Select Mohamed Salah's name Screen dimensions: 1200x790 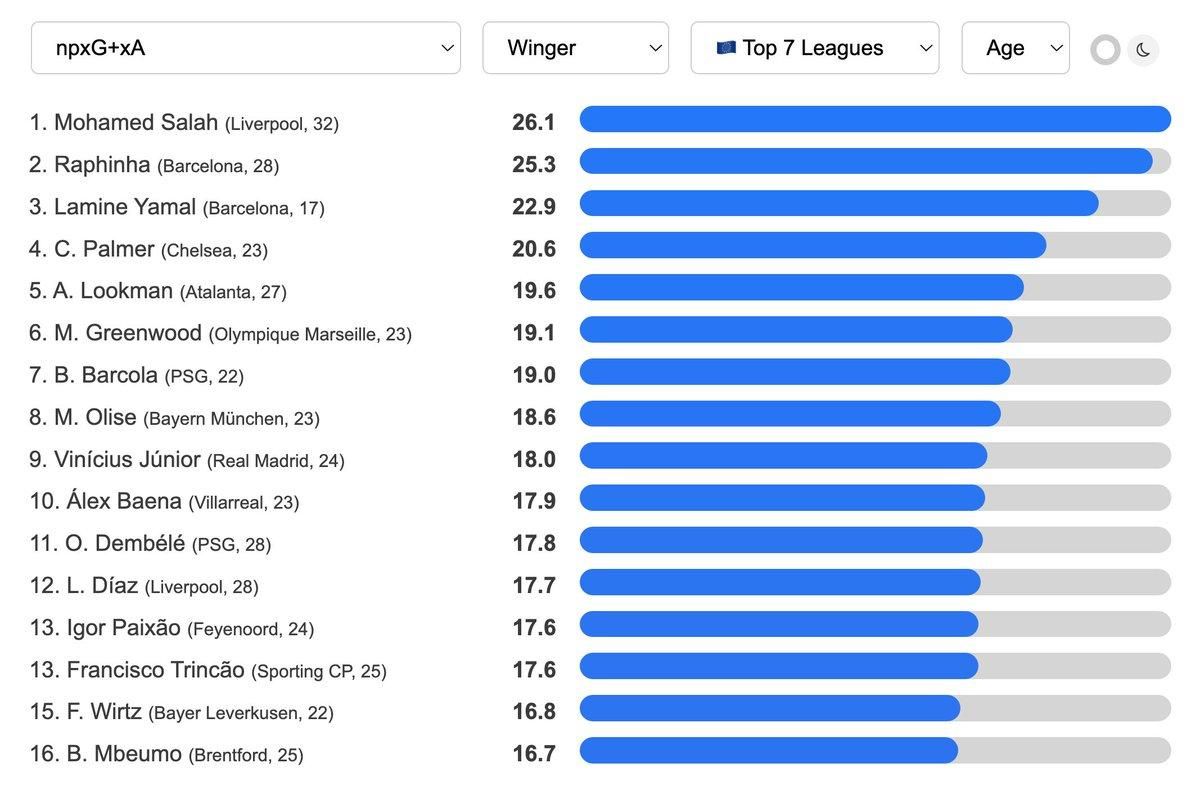pyautogui.click(x=135, y=122)
